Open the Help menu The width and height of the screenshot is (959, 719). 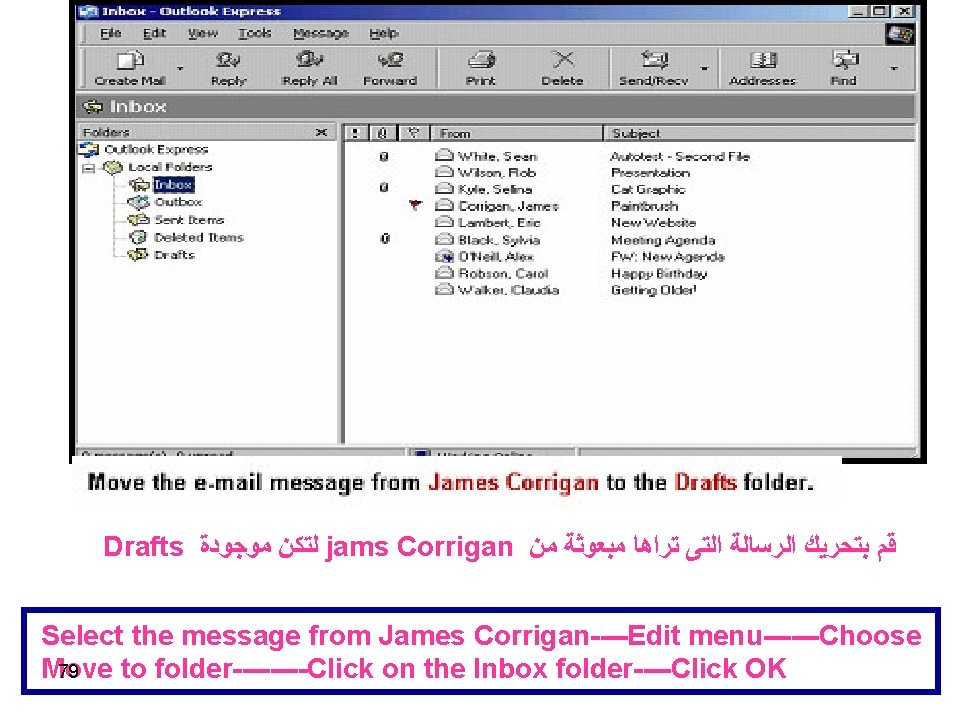[x=383, y=33]
